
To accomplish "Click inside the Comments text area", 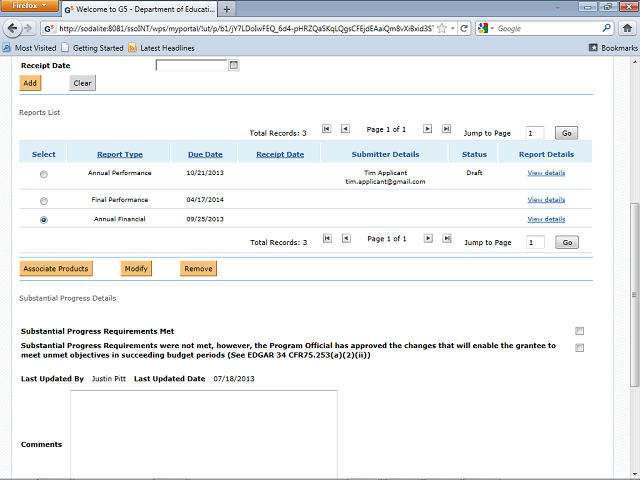I will tap(204, 435).
